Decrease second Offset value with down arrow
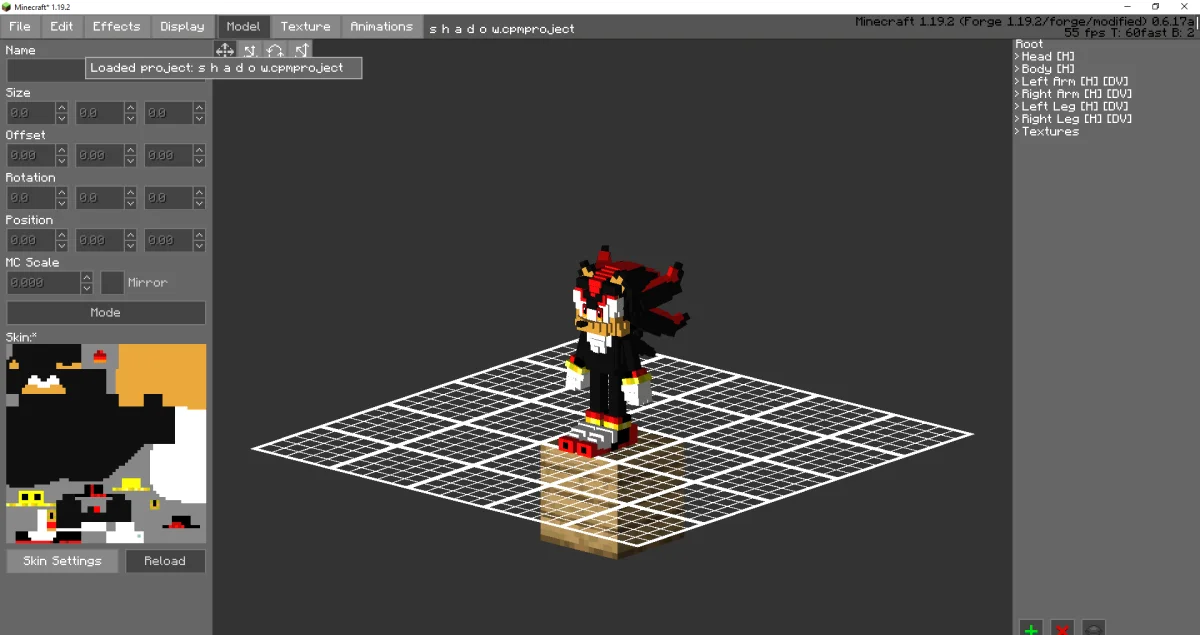The image size is (1200, 635). coord(131,162)
